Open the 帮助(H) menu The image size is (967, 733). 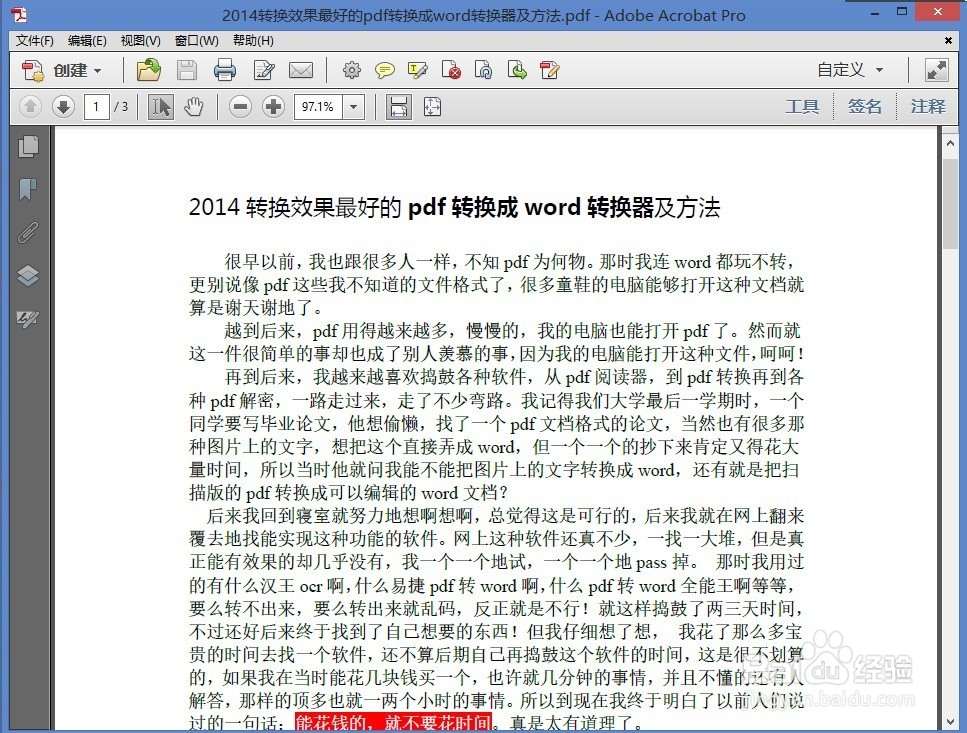[253, 41]
